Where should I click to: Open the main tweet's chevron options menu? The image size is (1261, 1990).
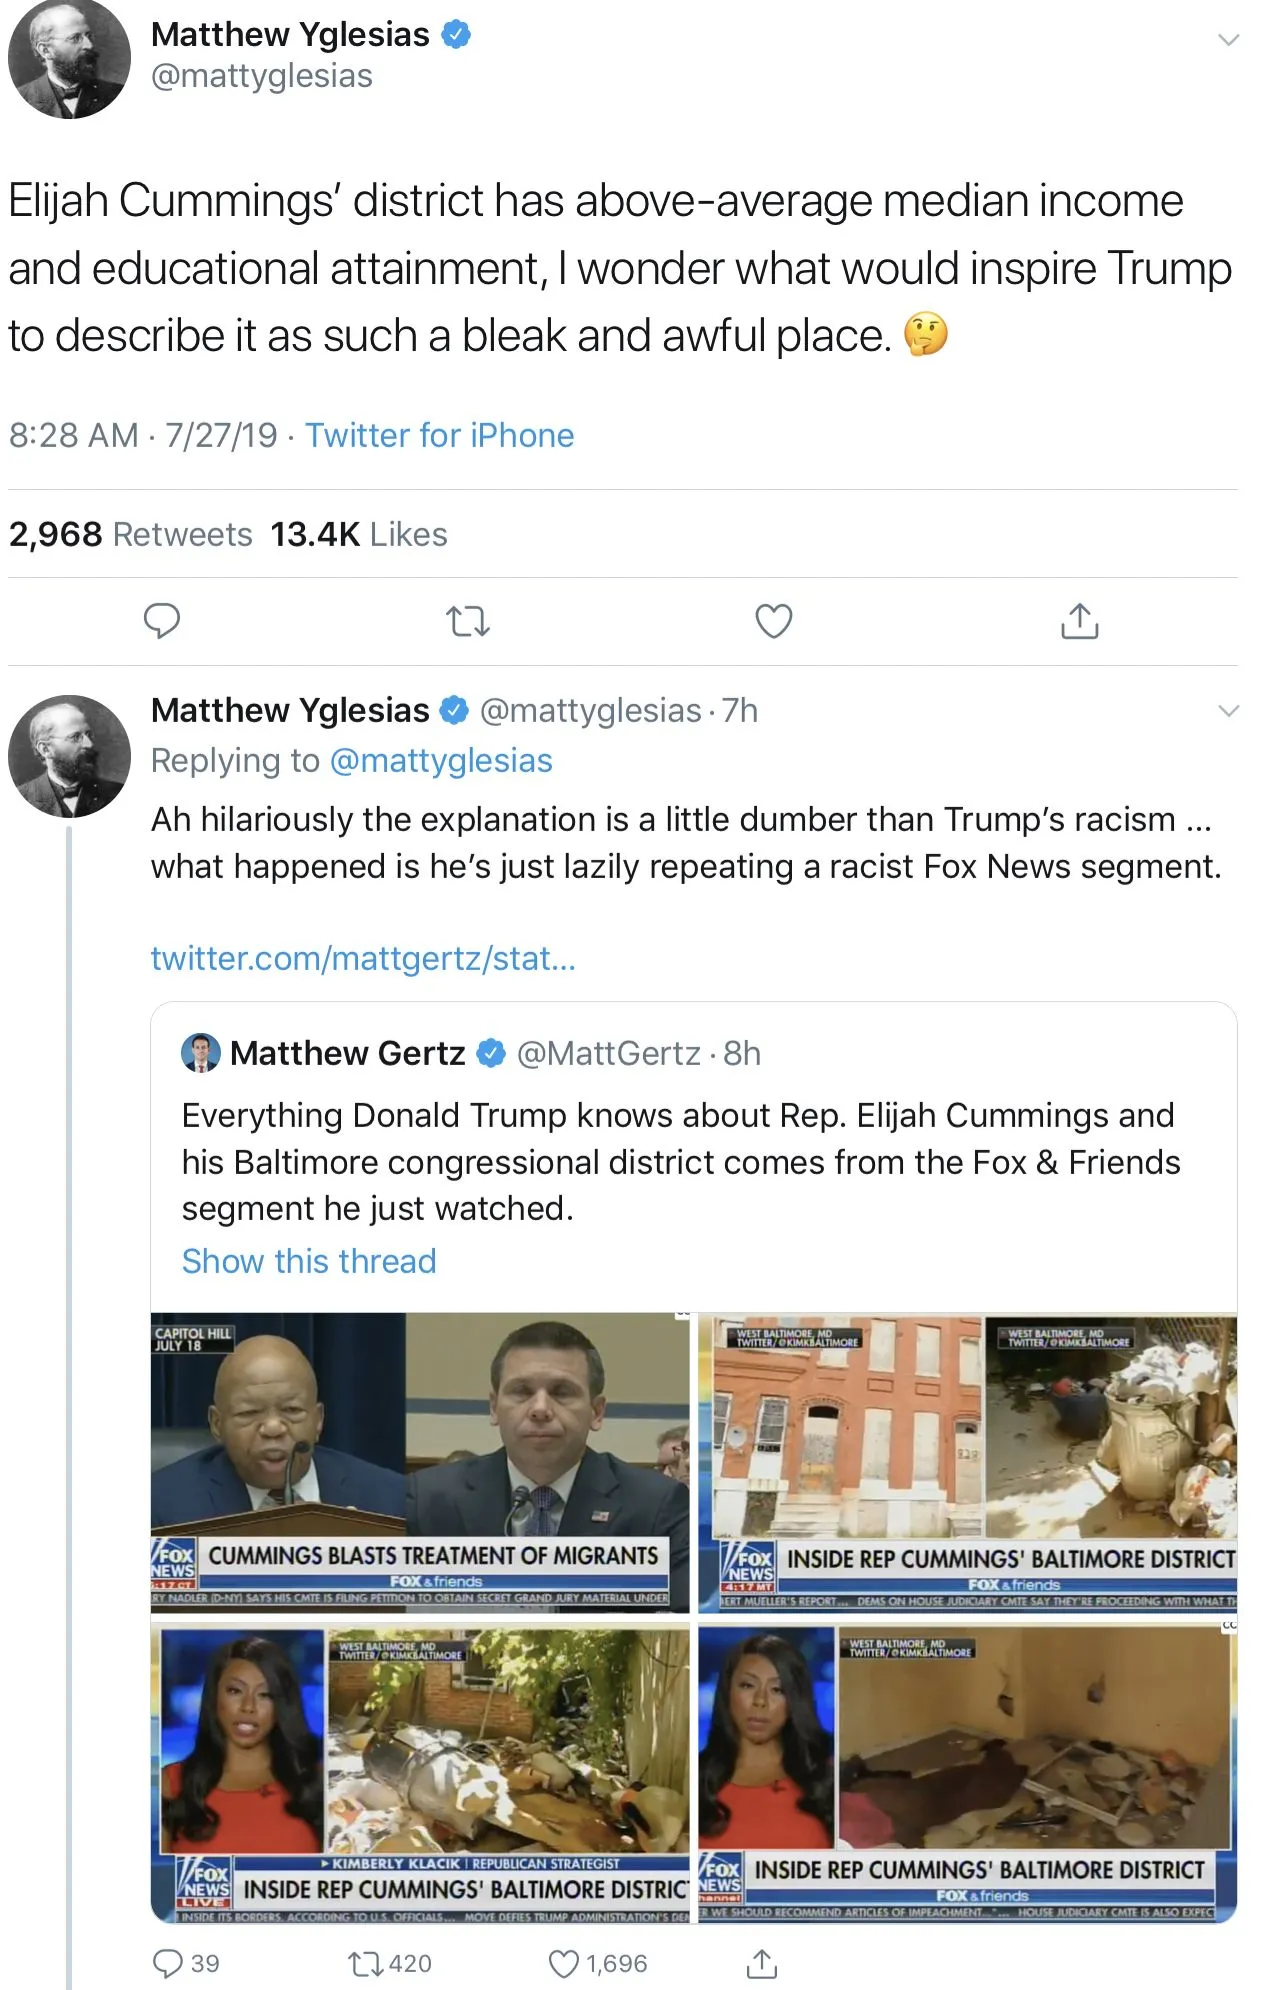(x=1228, y=40)
